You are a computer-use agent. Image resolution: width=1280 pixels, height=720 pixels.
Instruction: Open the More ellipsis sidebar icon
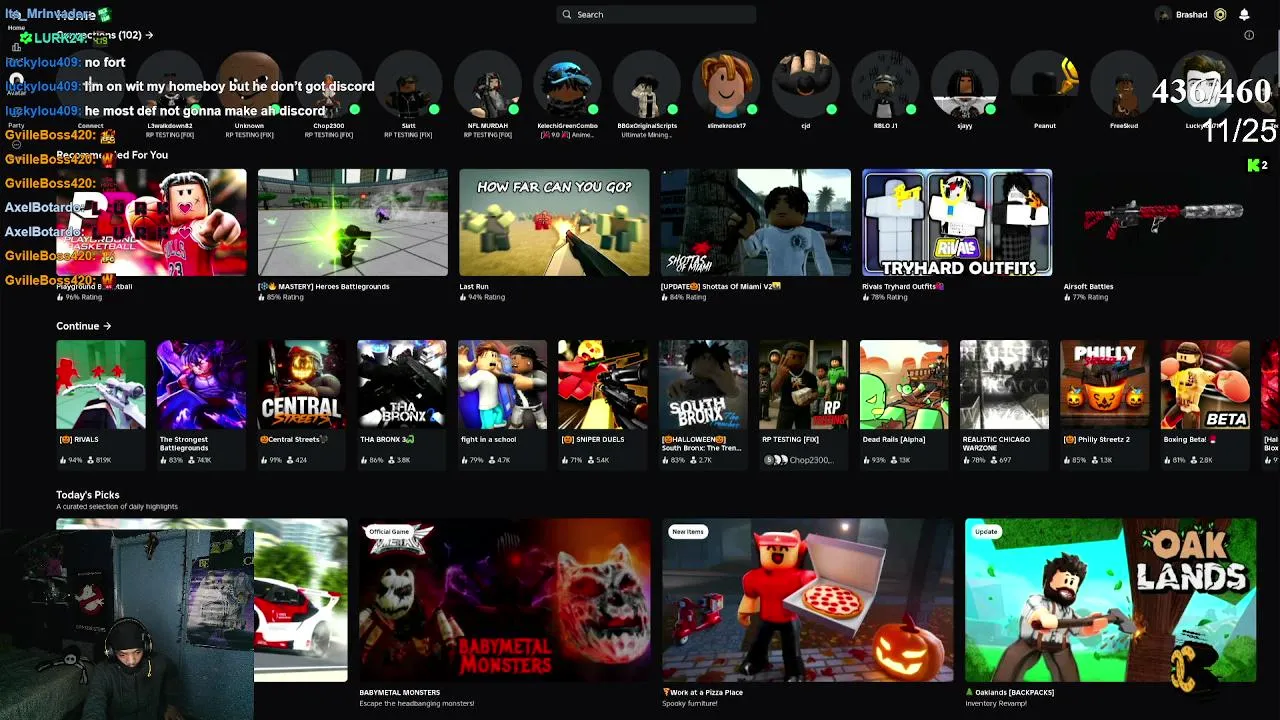pyautogui.click(x=16, y=145)
